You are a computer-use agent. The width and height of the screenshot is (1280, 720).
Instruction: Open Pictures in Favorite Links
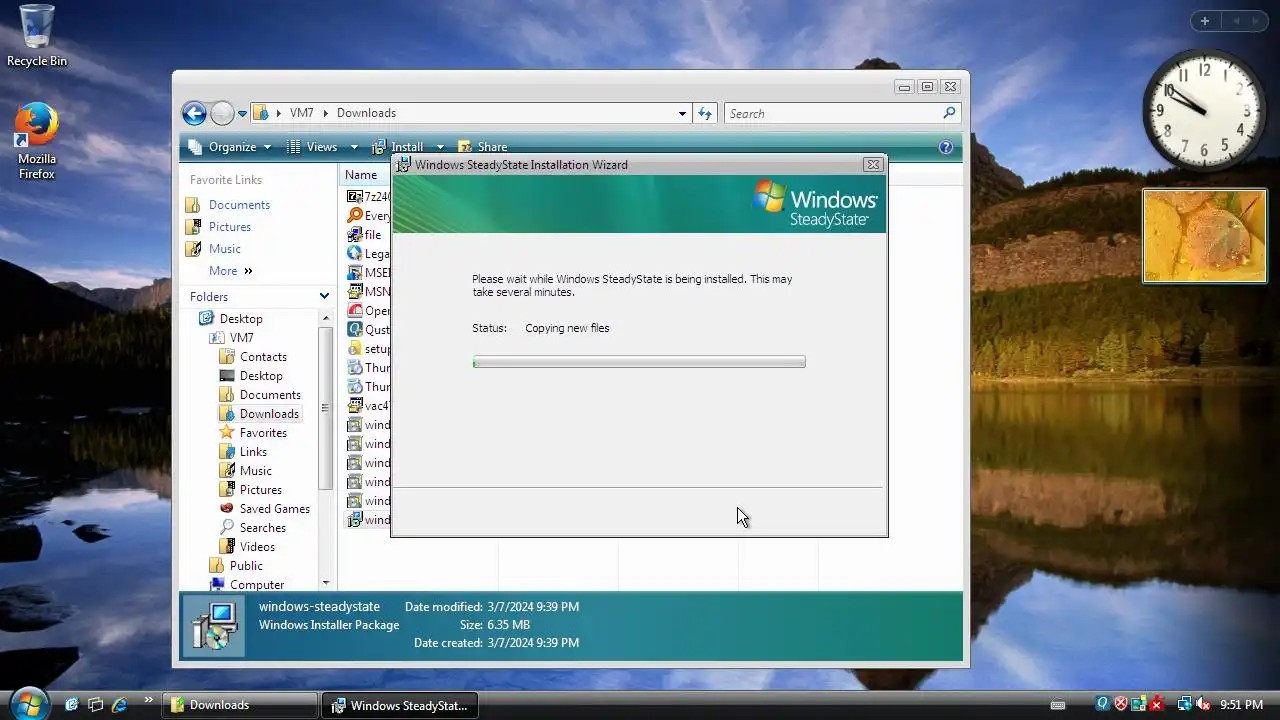[230, 227]
